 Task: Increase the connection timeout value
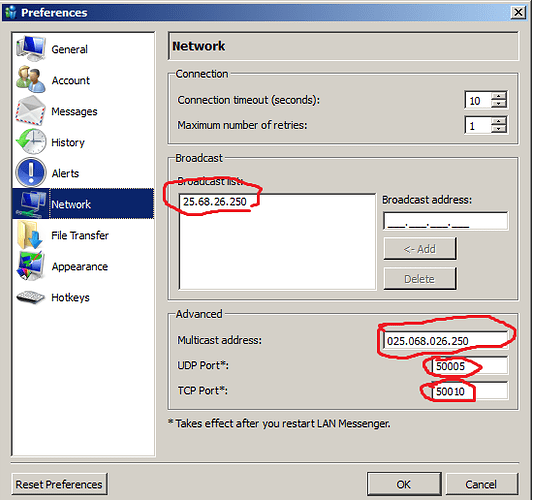[x=499, y=96]
